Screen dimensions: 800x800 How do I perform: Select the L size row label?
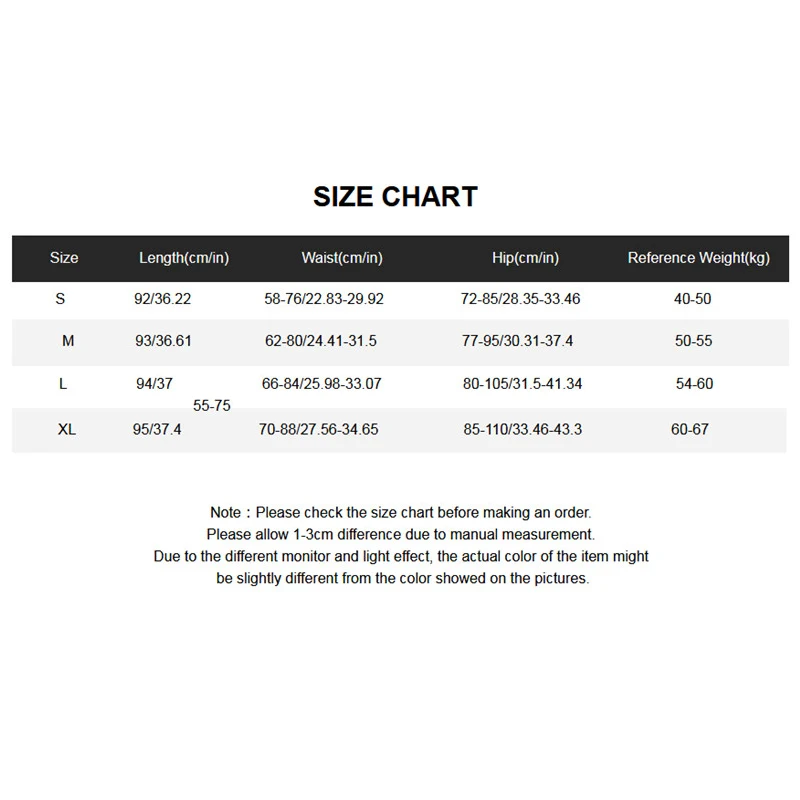[x=63, y=383]
